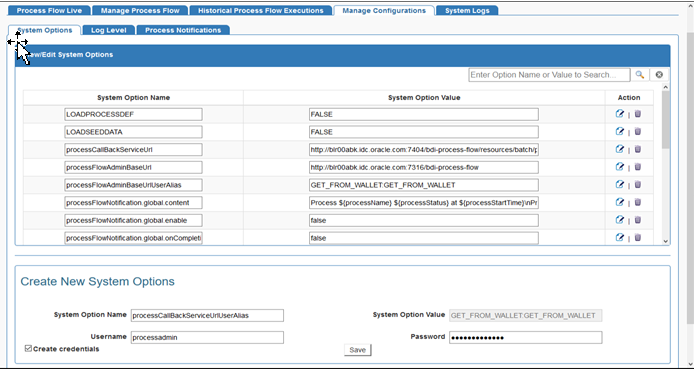Edit the processCallBackServiceUrl row

coord(620,149)
